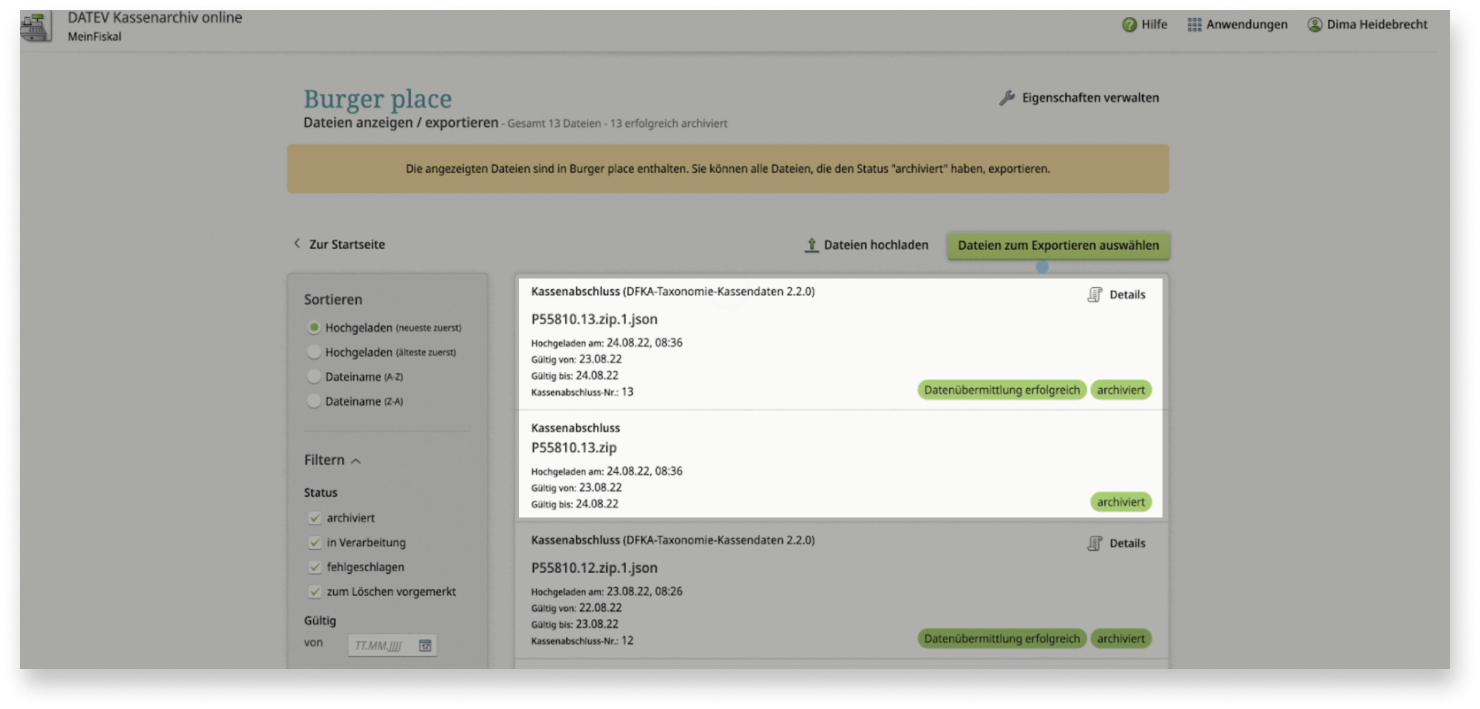Click the upload arrow icon by Dateien hochladen
The height and width of the screenshot is (709, 1480).
tap(812, 245)
